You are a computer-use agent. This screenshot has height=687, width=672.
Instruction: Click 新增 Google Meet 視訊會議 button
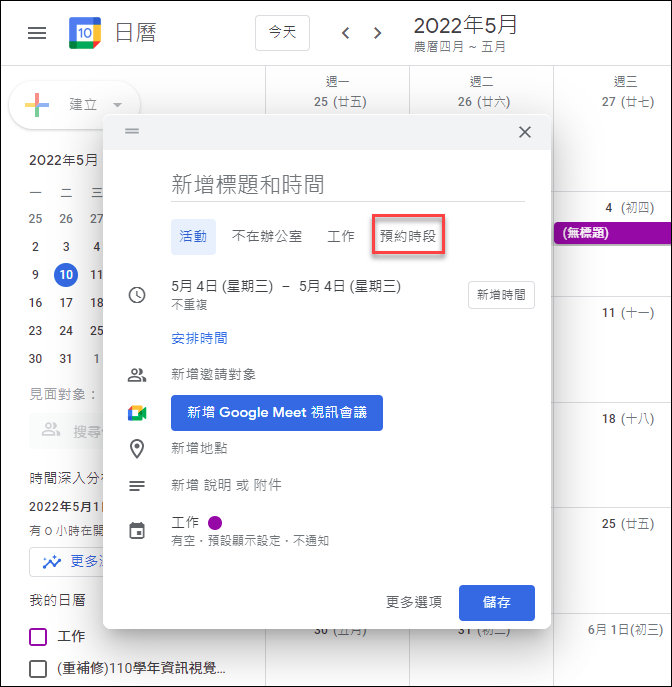(277, 413)
